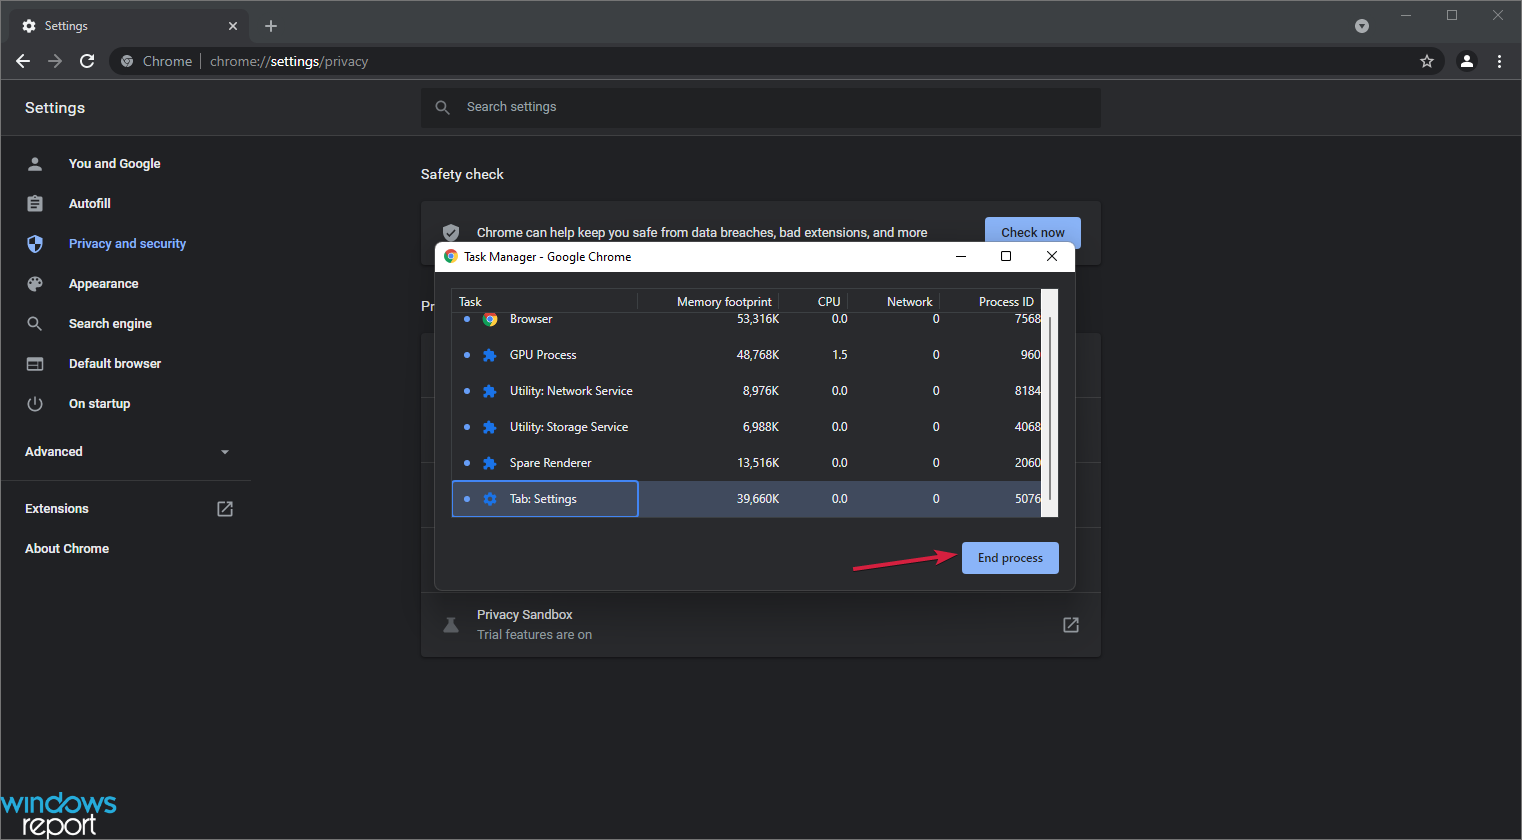Image resolution: width=1522 pixels, height=840 pixels.
Task: Open Extensions external link icon
Action: (x=225, y=509)
